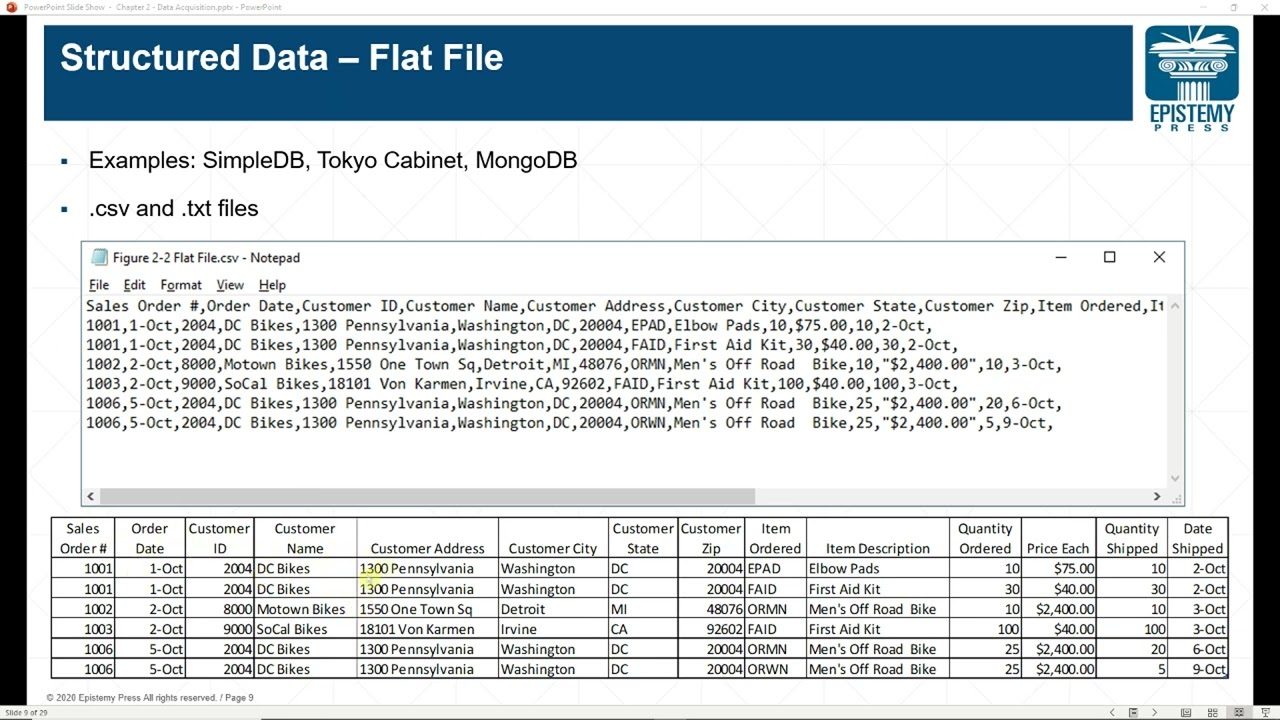Image resolution: width=1280 pixels, height=720 pixels.
Task: Maximize the Notepad window
Action: 1109,257
